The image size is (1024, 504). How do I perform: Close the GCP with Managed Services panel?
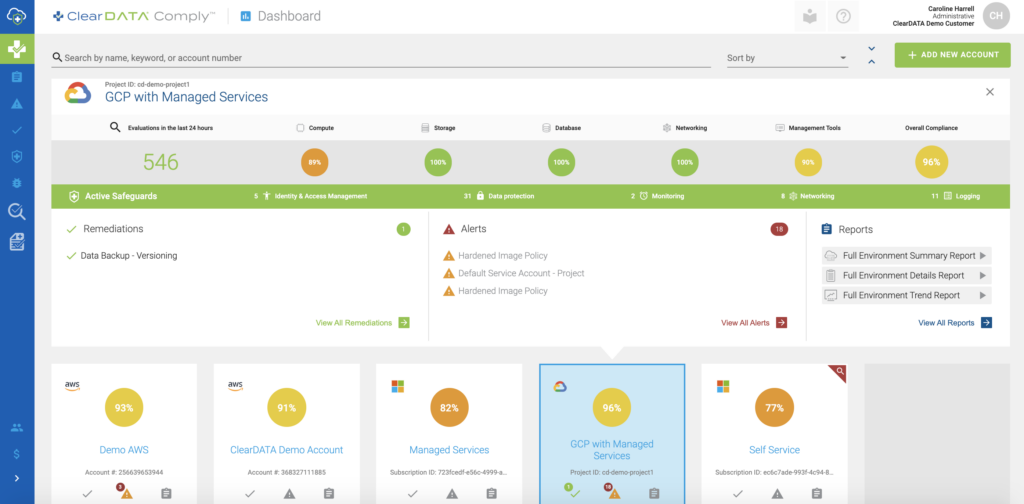(x=990, y=92)
